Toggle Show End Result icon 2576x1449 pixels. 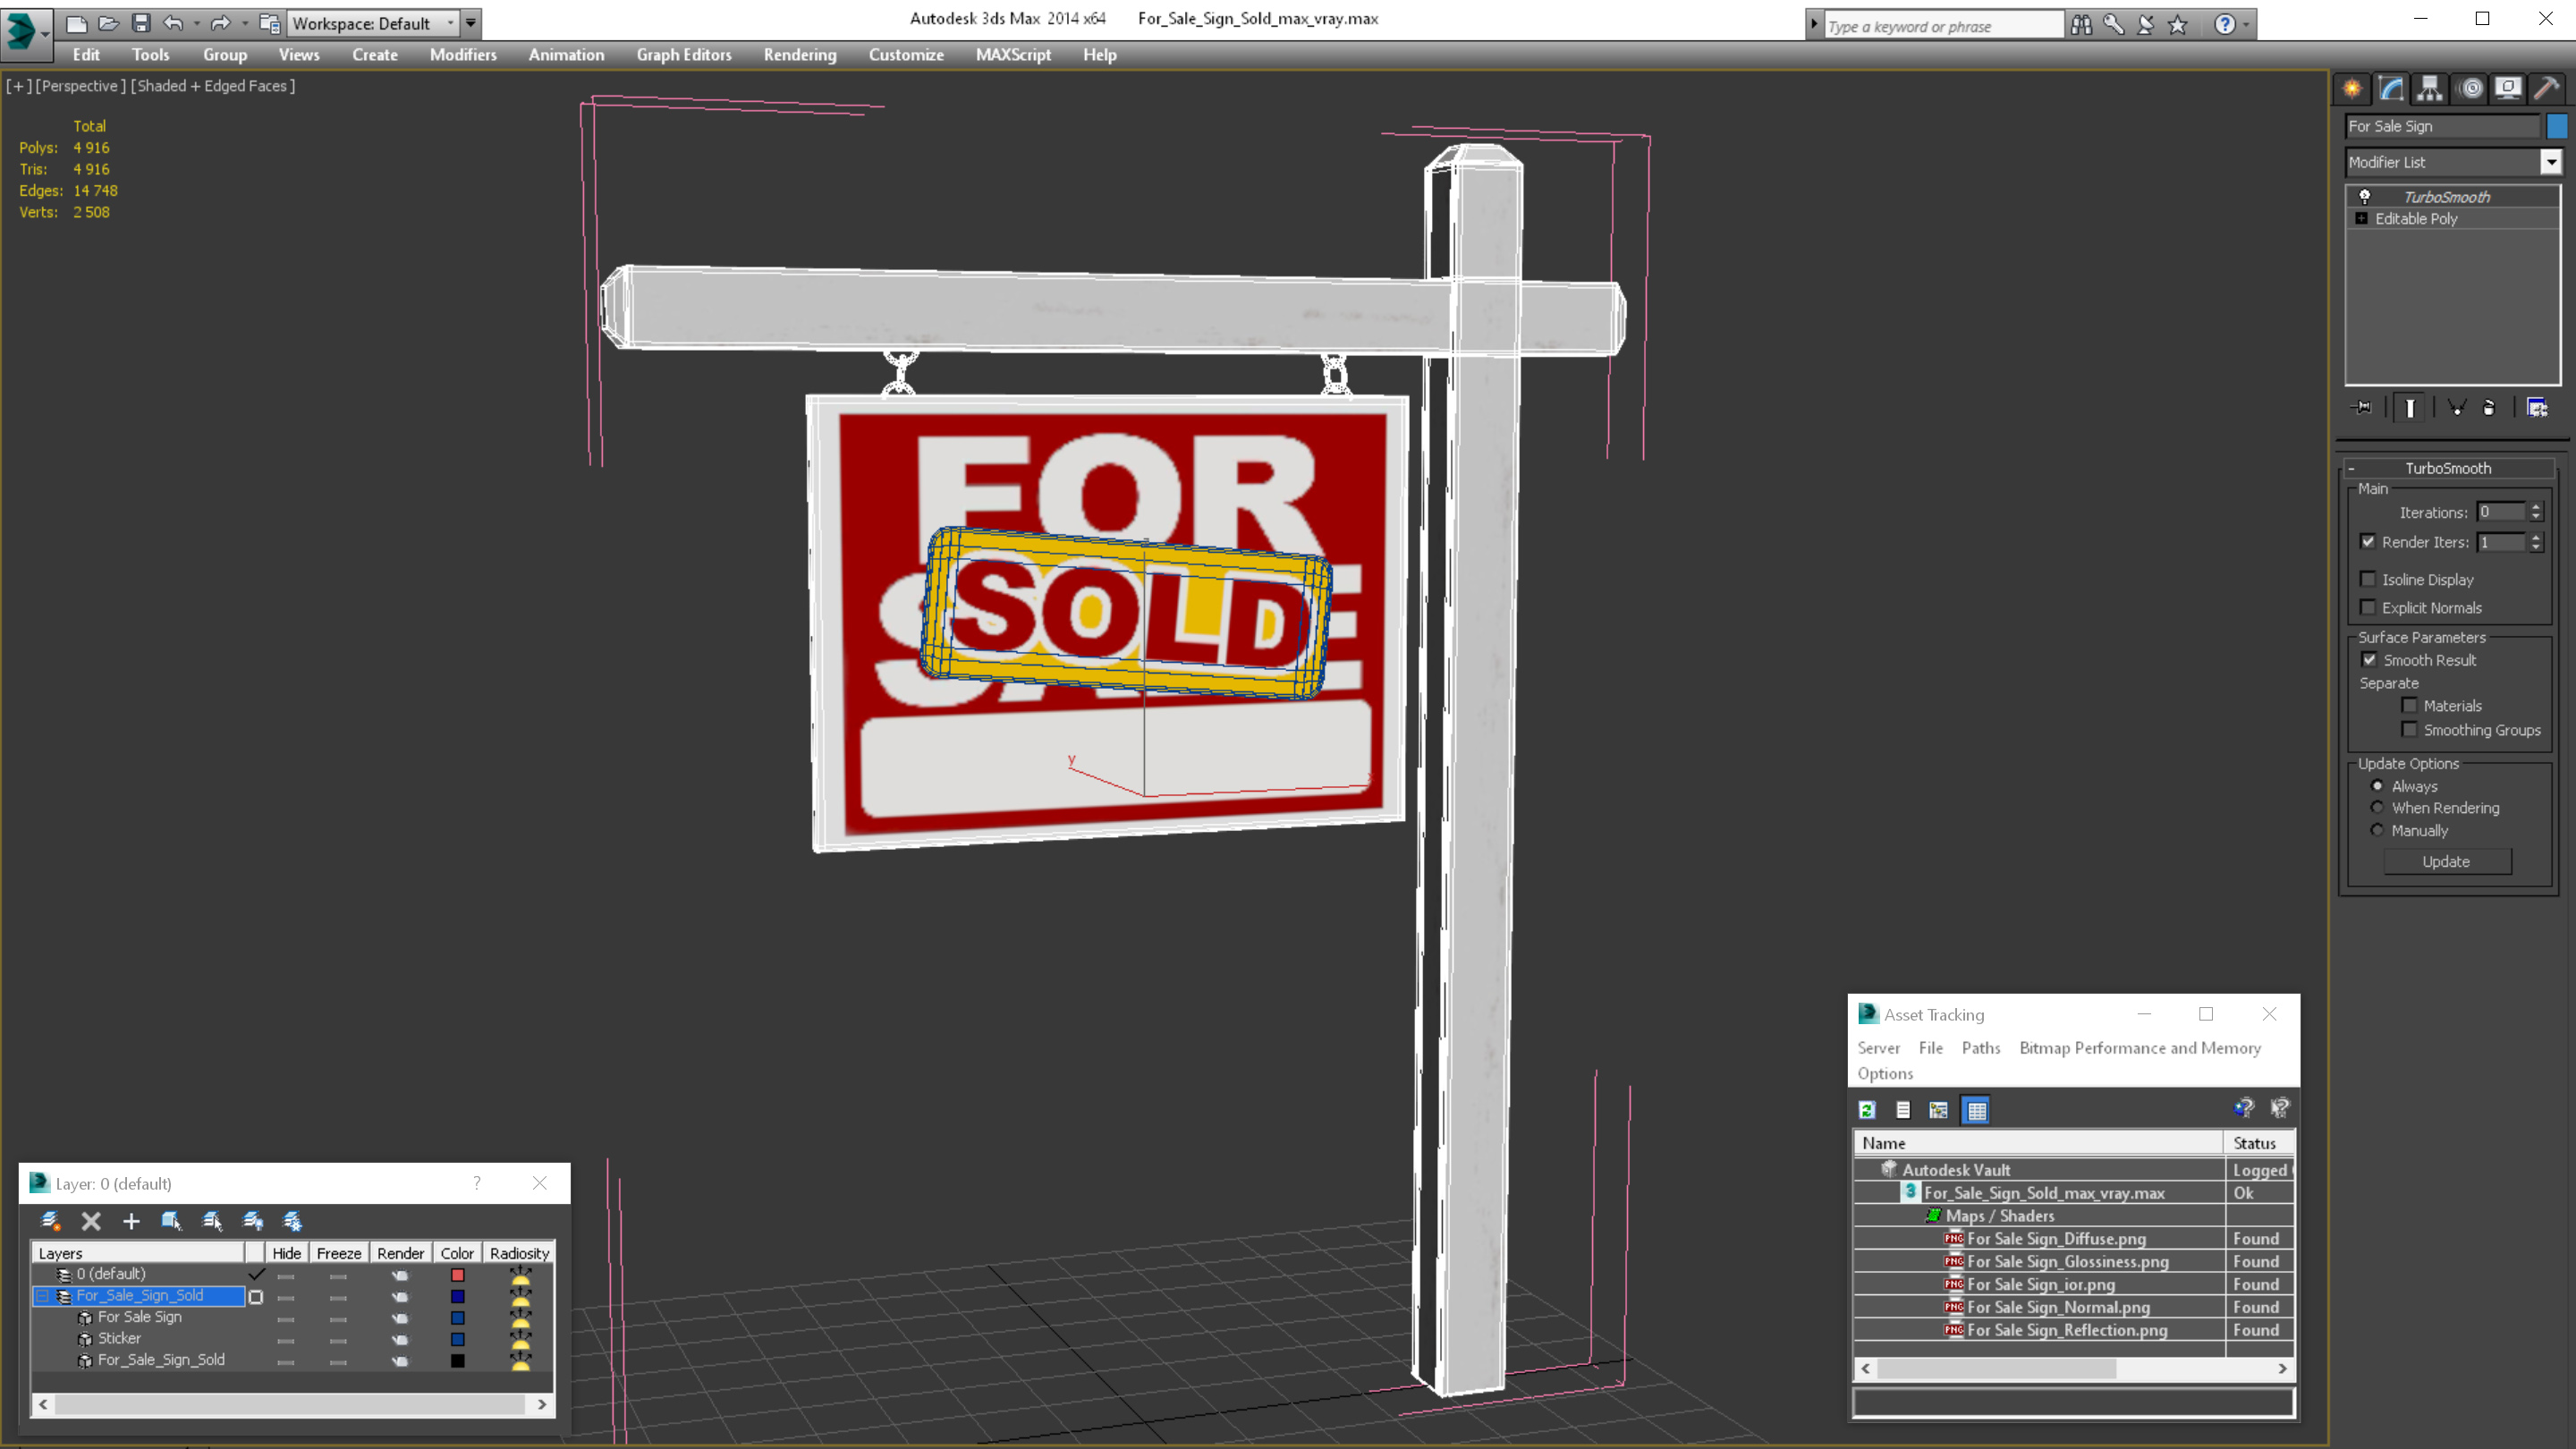2410,408
